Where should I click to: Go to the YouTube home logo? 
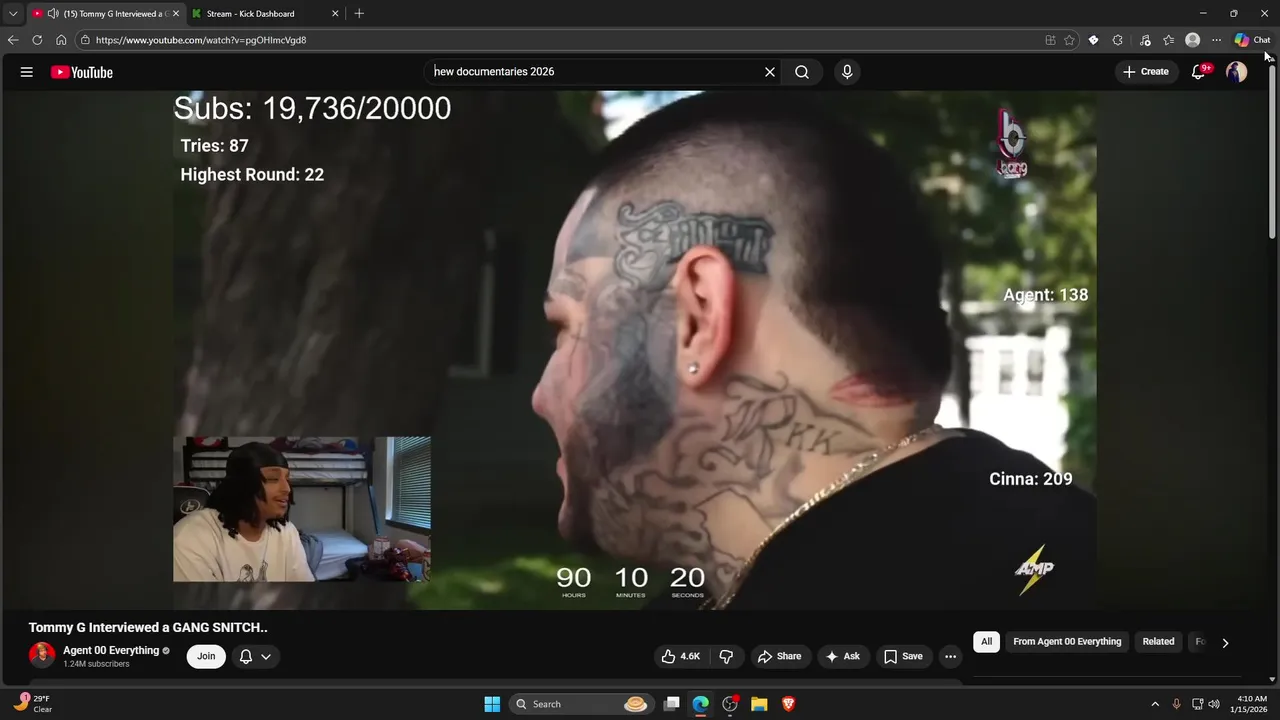coord(81,72)
